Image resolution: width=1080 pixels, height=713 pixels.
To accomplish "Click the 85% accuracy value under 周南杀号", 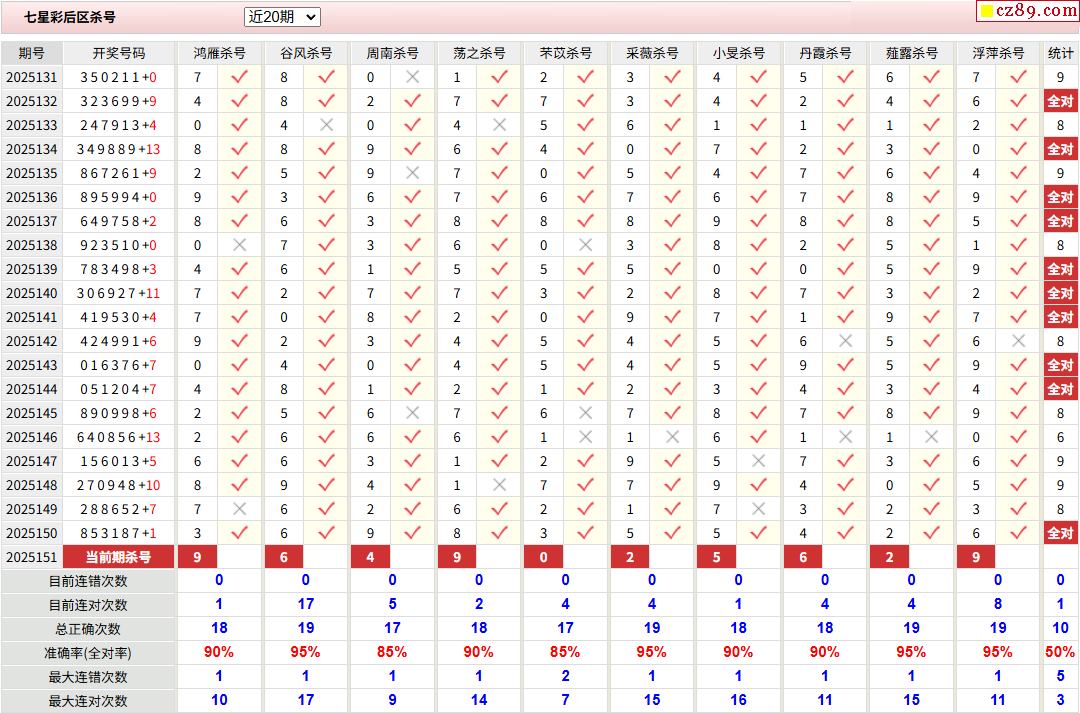I will tap(392, 652).
